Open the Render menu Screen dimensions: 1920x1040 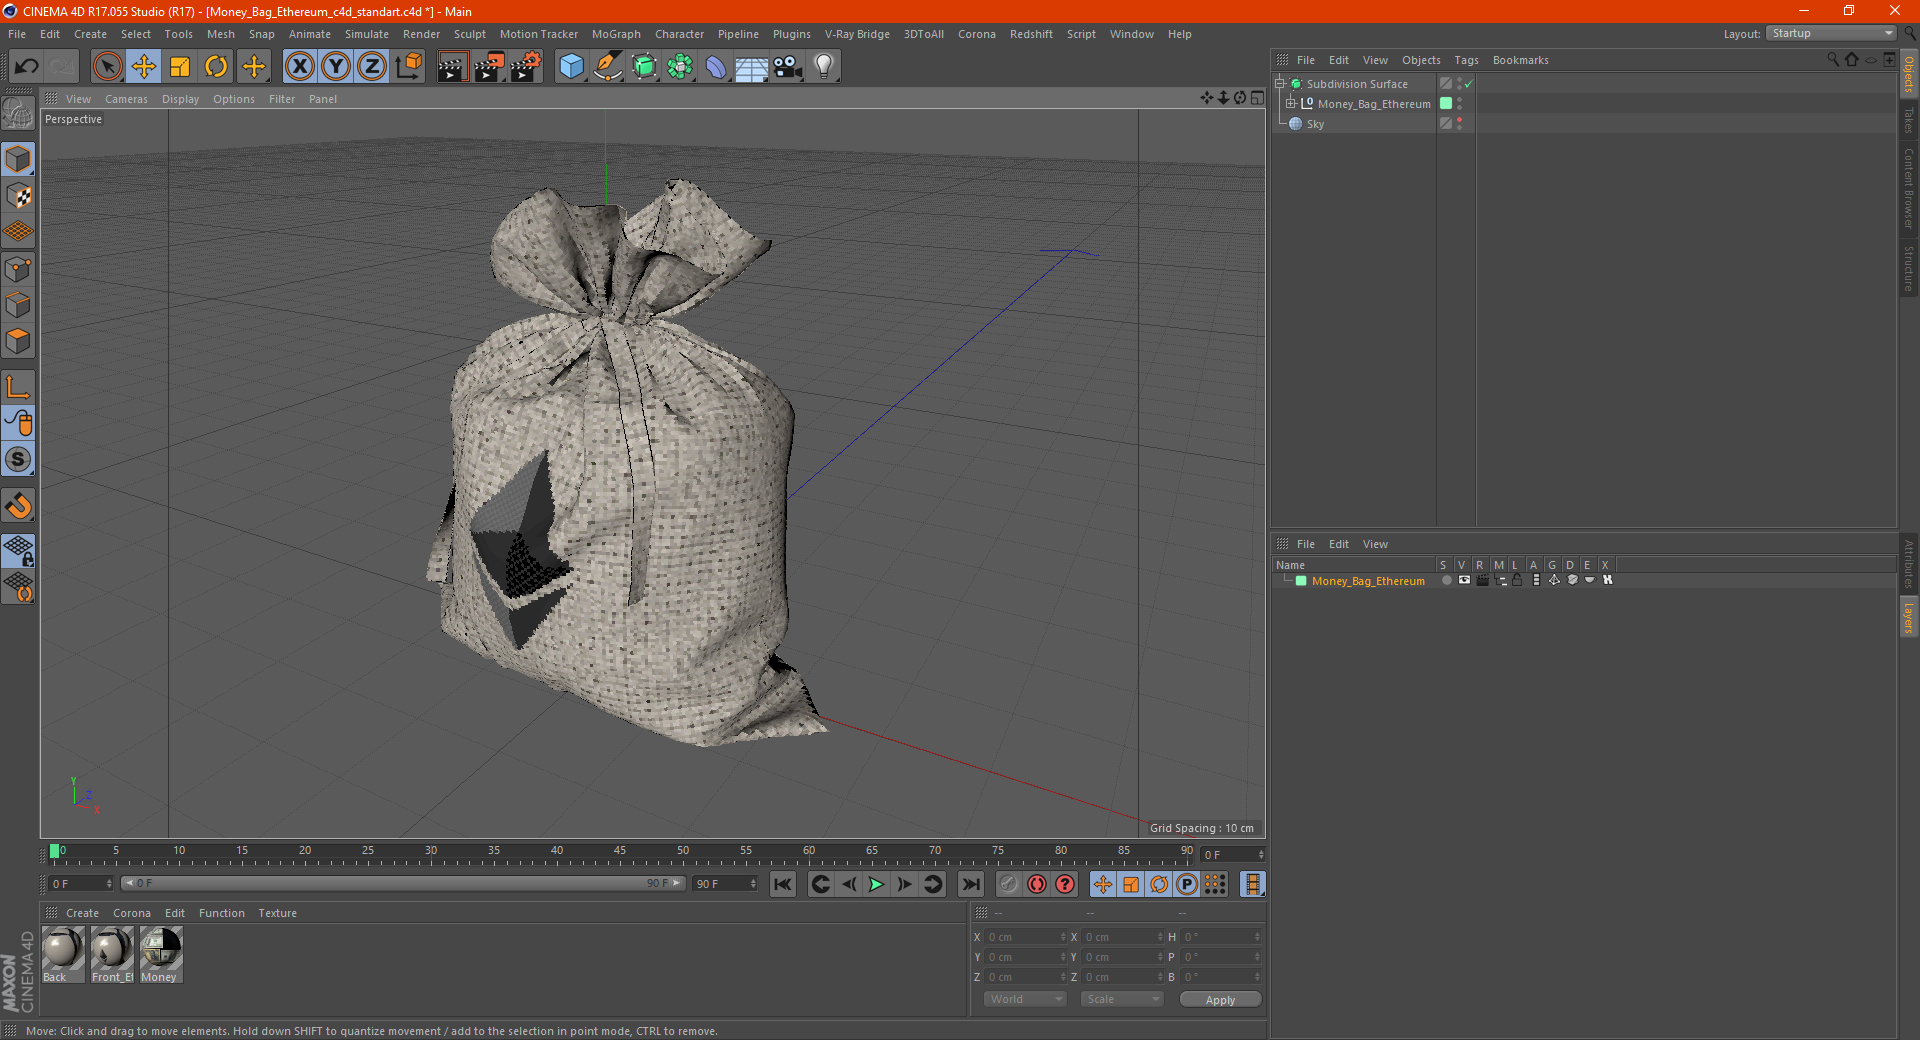[x=421, y=34]
